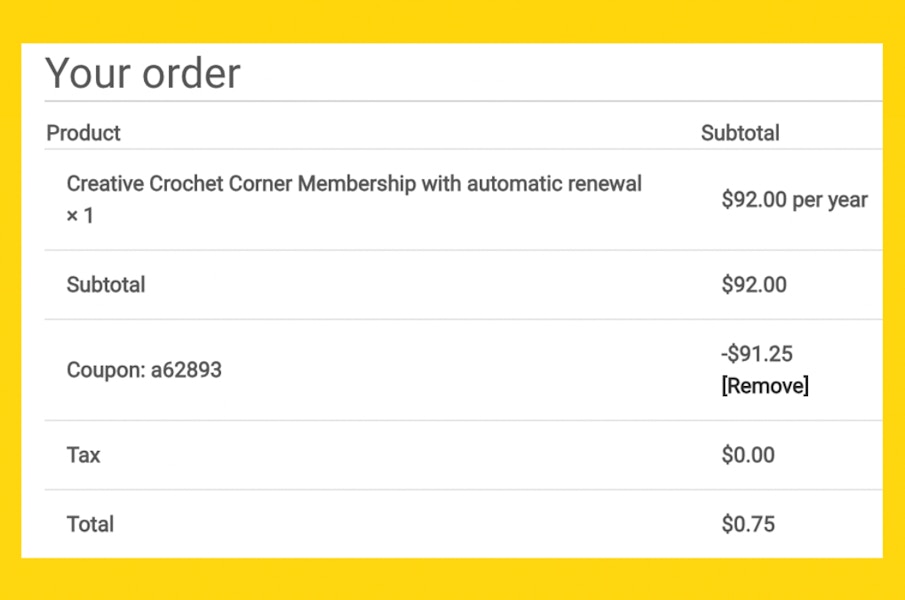Select the $0.75 total amount

click(748, 524)
